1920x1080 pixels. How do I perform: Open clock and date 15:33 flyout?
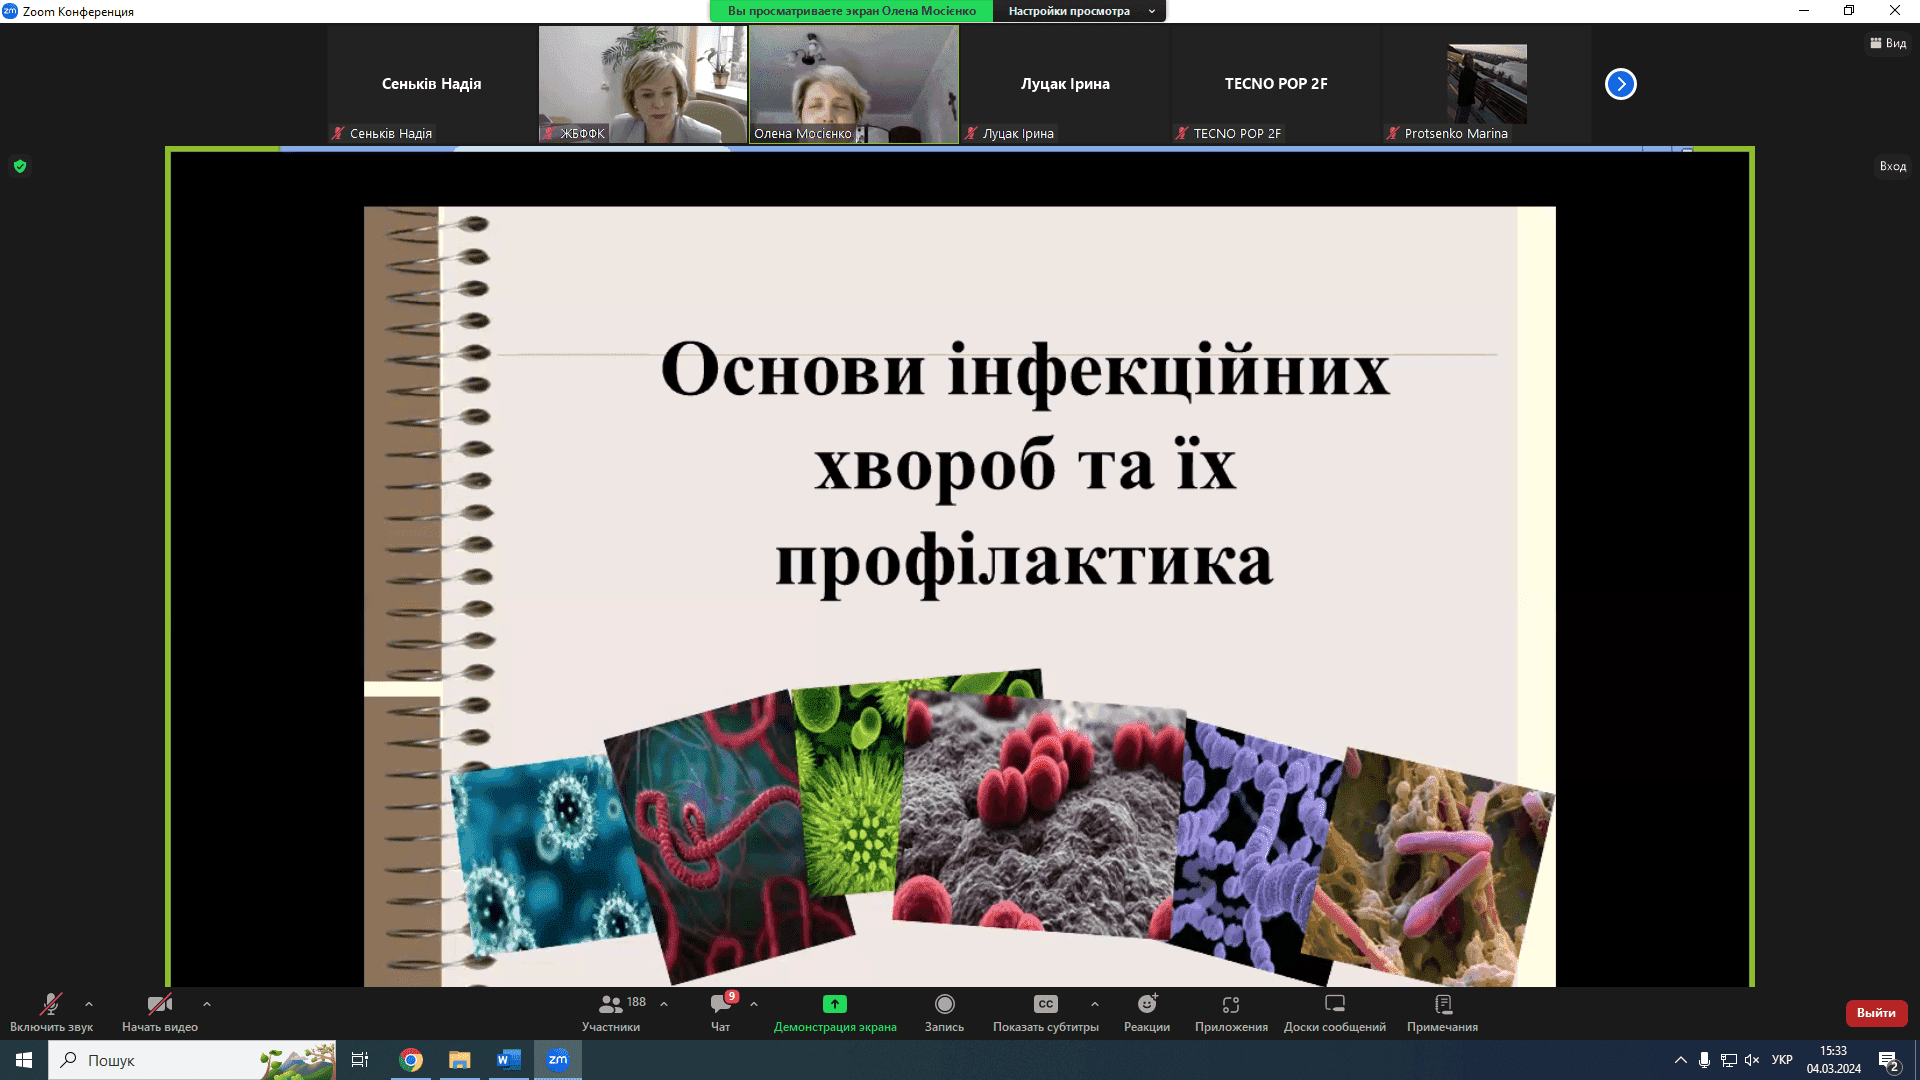(1833, 1060)
